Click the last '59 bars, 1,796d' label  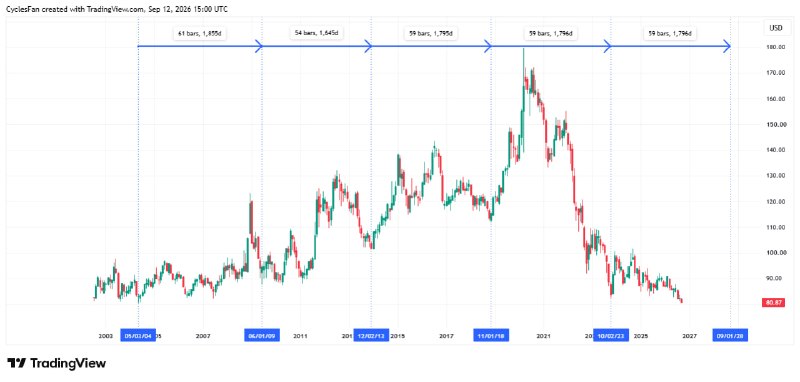[670, 34]
